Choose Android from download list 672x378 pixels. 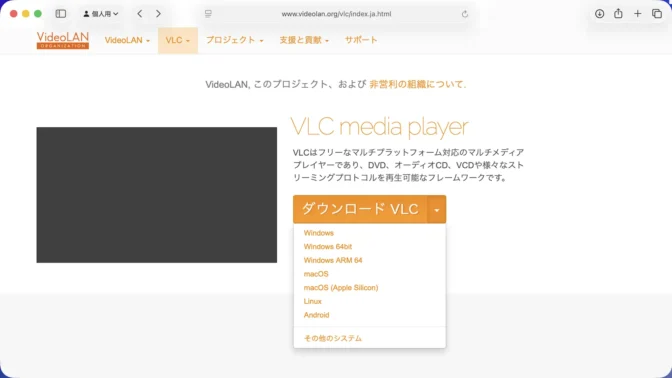pos(316,315)
